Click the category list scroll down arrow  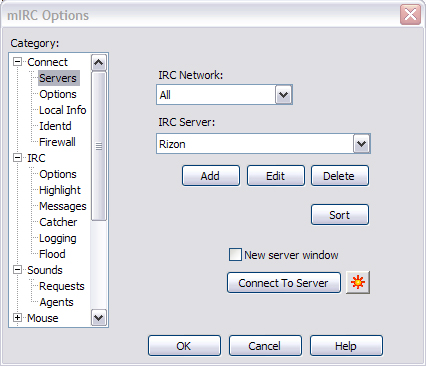tap(99, 318)
